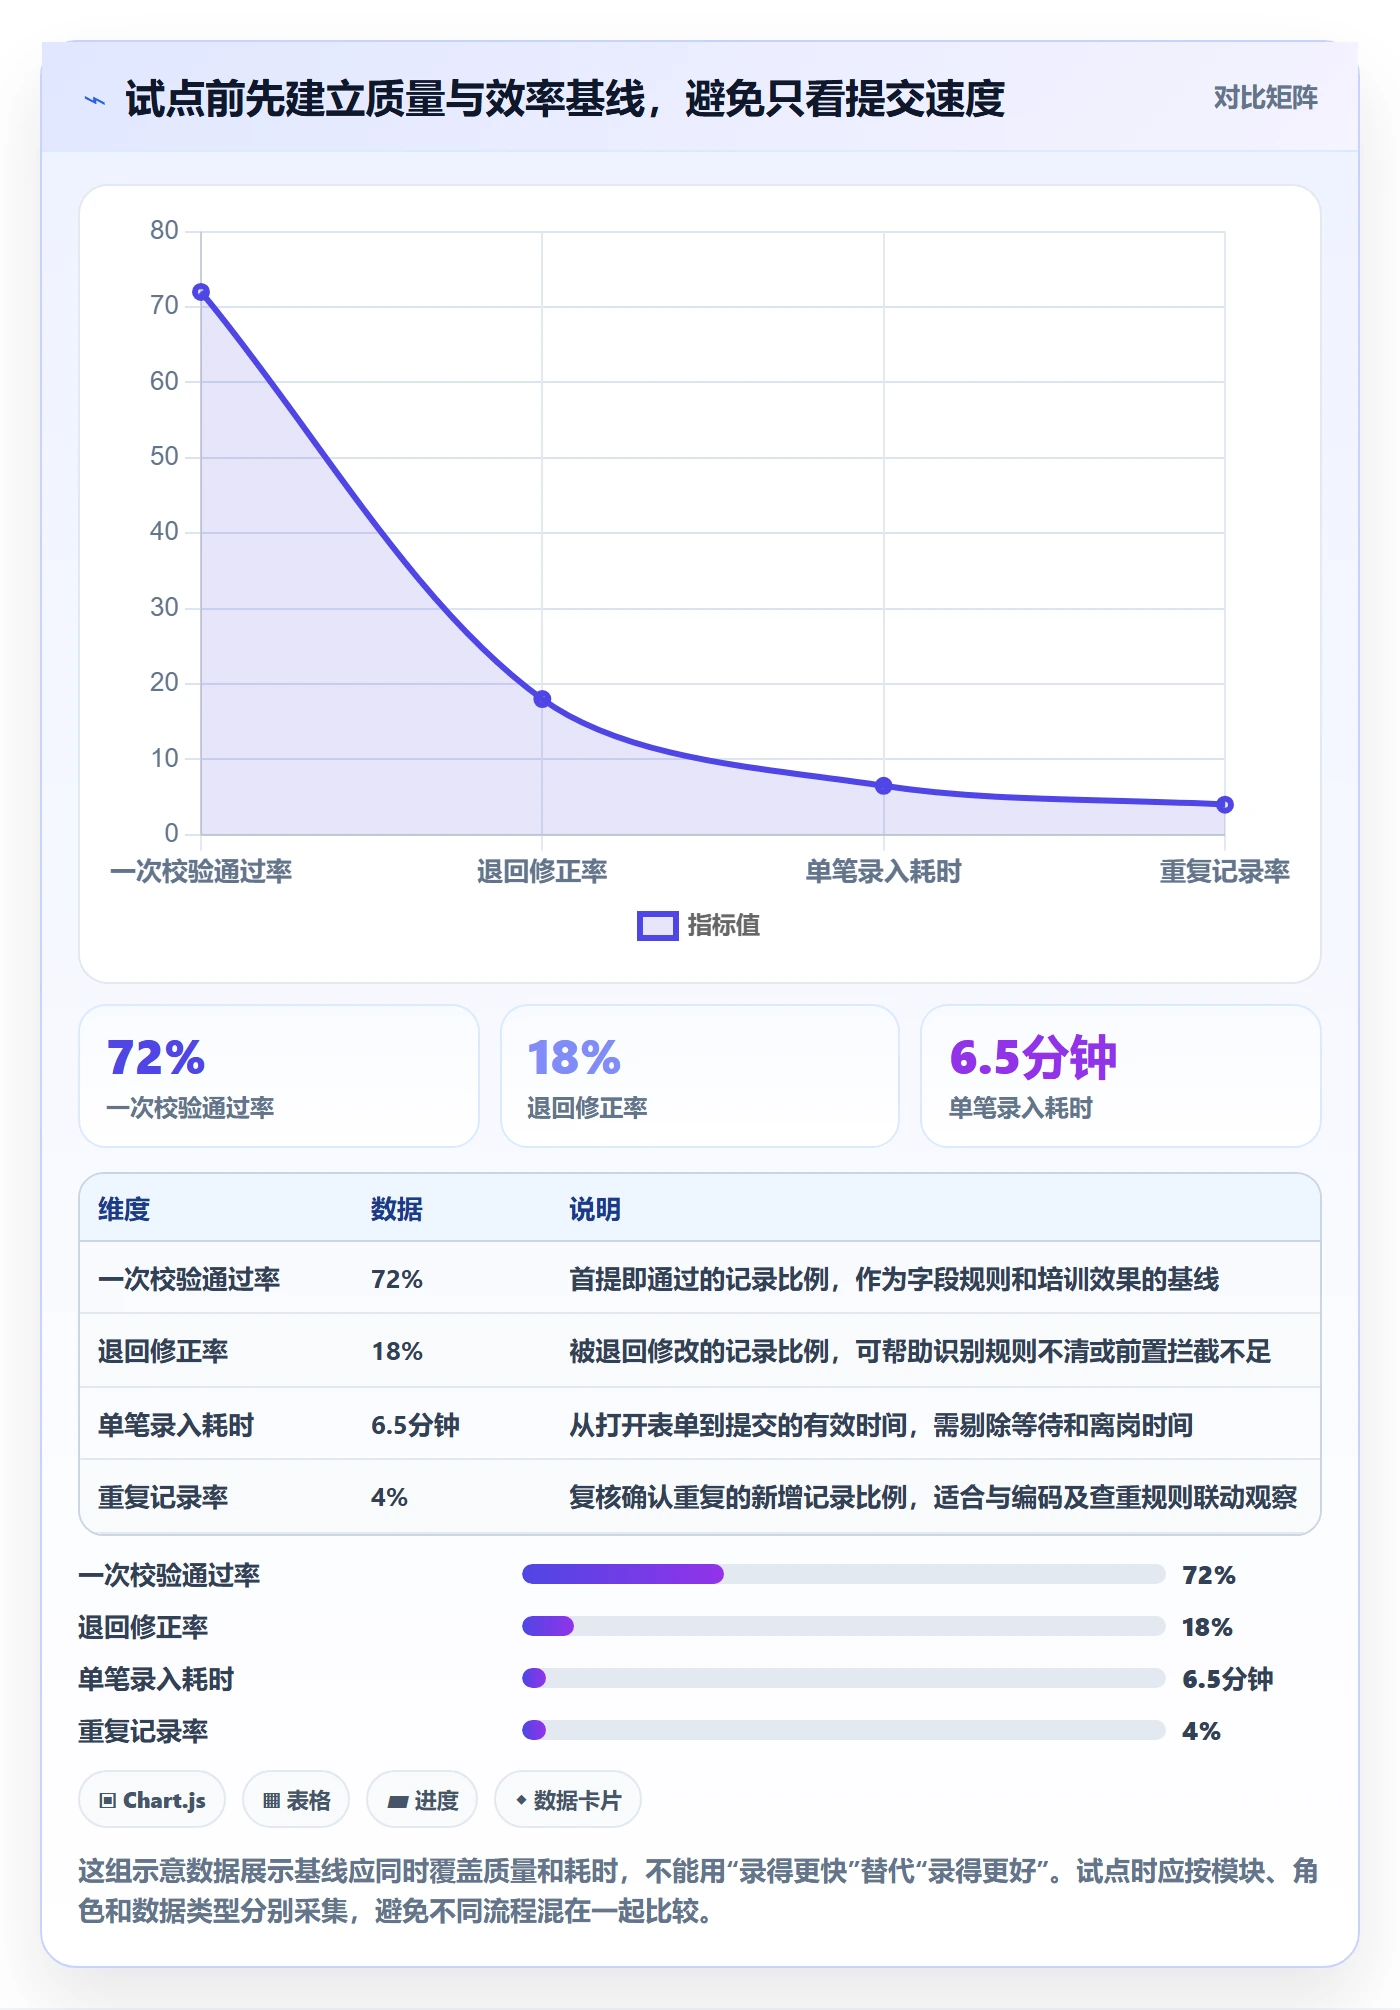Click the 72% value in table
The width and height of the screenshot is (1400, 2010).
coord(397,1280)
